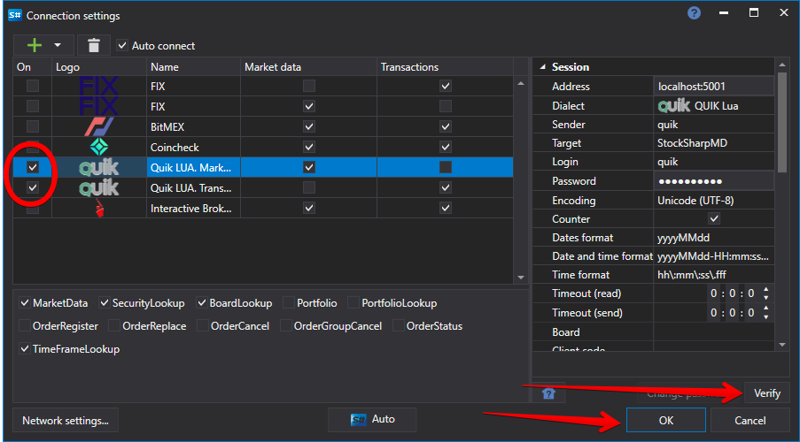Click the Dates format value yyyyMMdd

click(714, 238)
